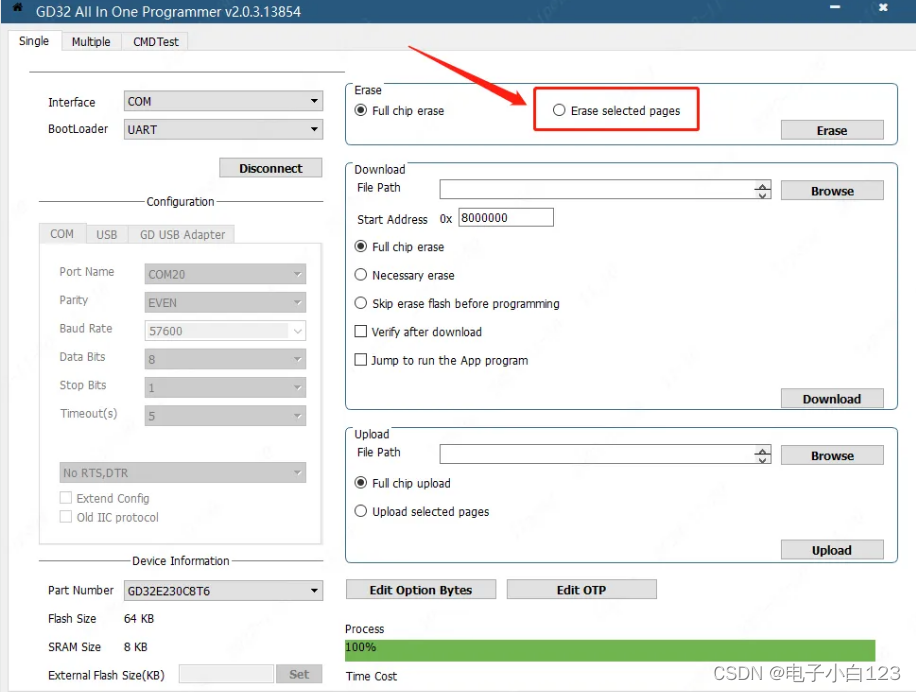Viewport: 916px width, 692px height.
Task: Click the Download File Path spinner arrows
Action: [x=762, y=189]
